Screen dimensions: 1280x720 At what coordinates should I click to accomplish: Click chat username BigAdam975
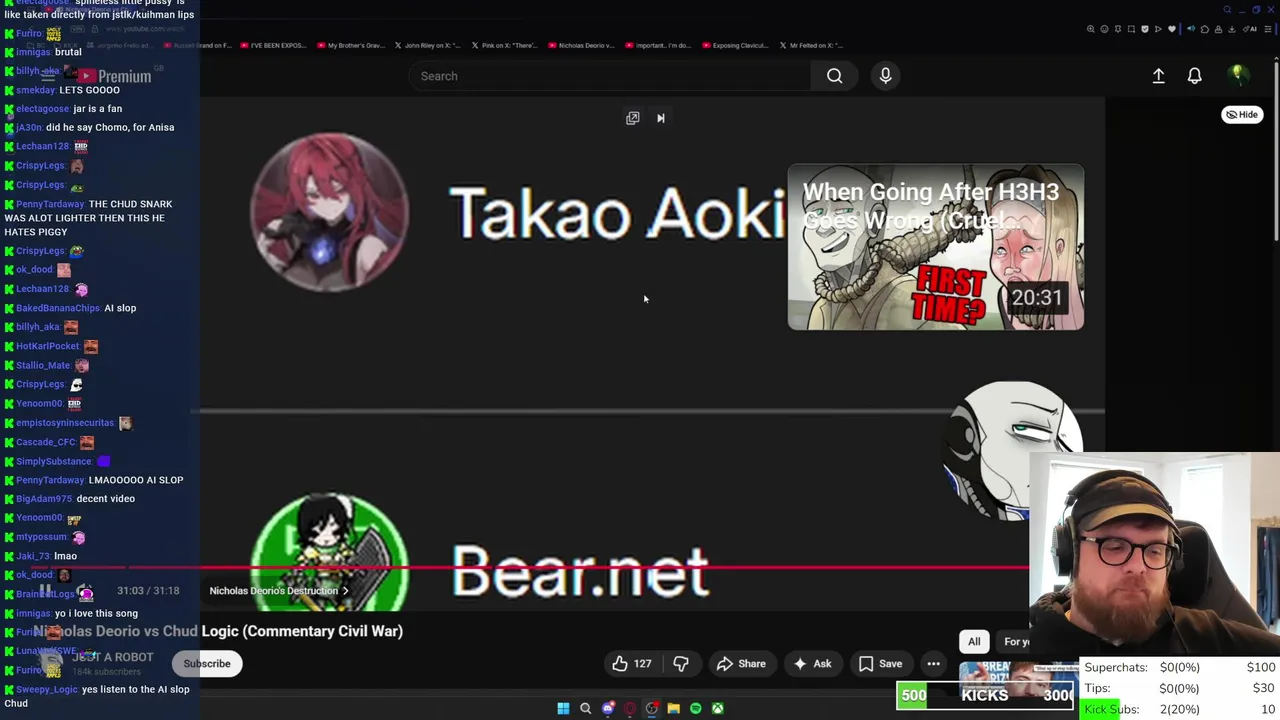[x=44, y=499]
